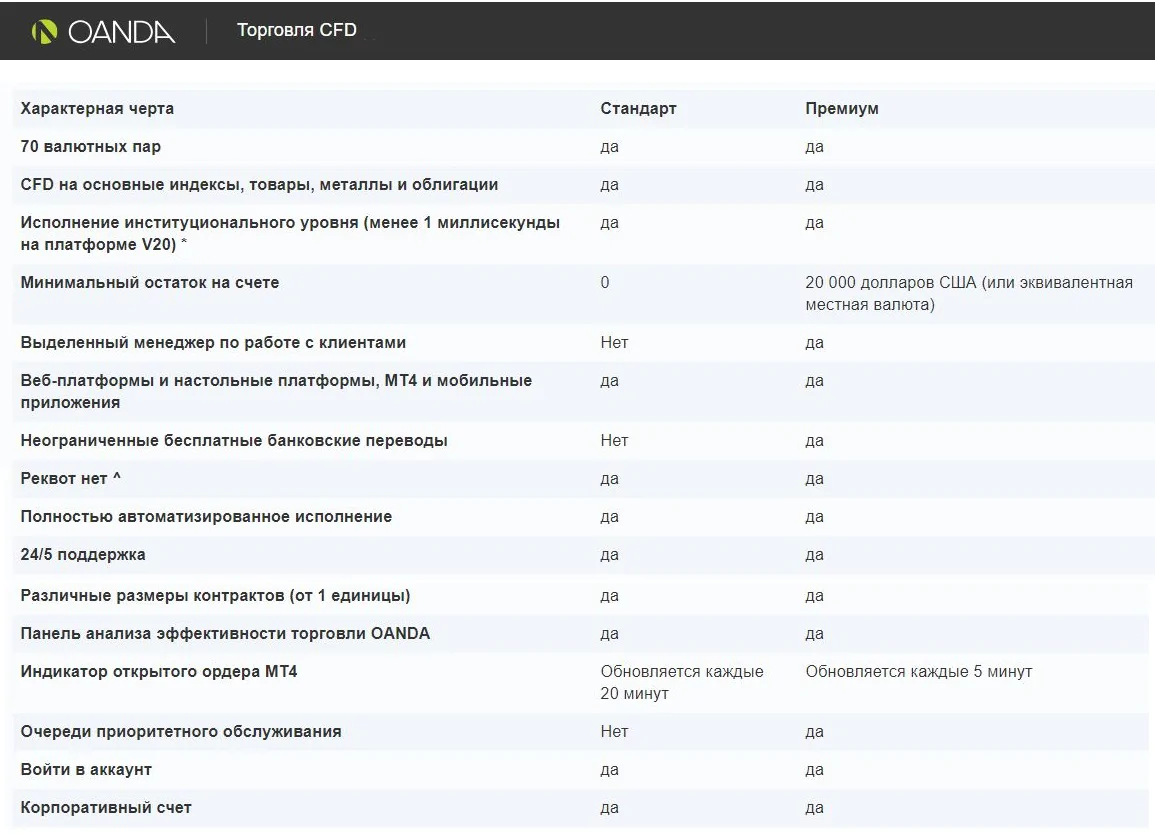Click the OANDA brand name text

click(x=122, y=32)
